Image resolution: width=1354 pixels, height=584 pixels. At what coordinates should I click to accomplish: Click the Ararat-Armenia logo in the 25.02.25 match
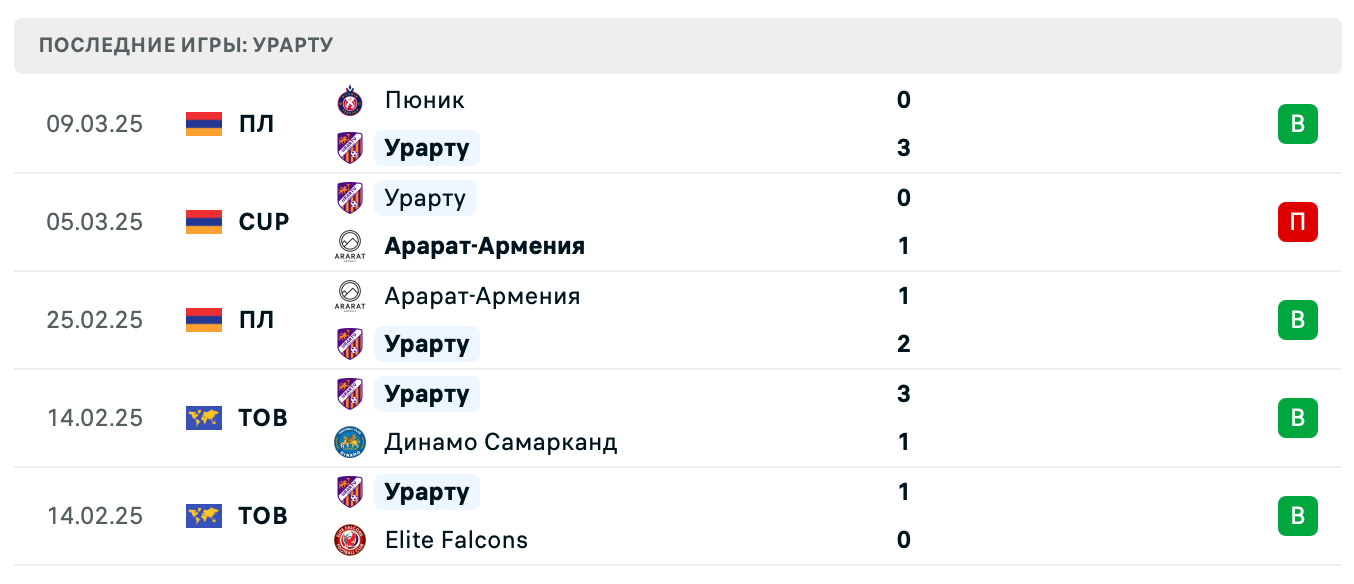coord(349,296)
